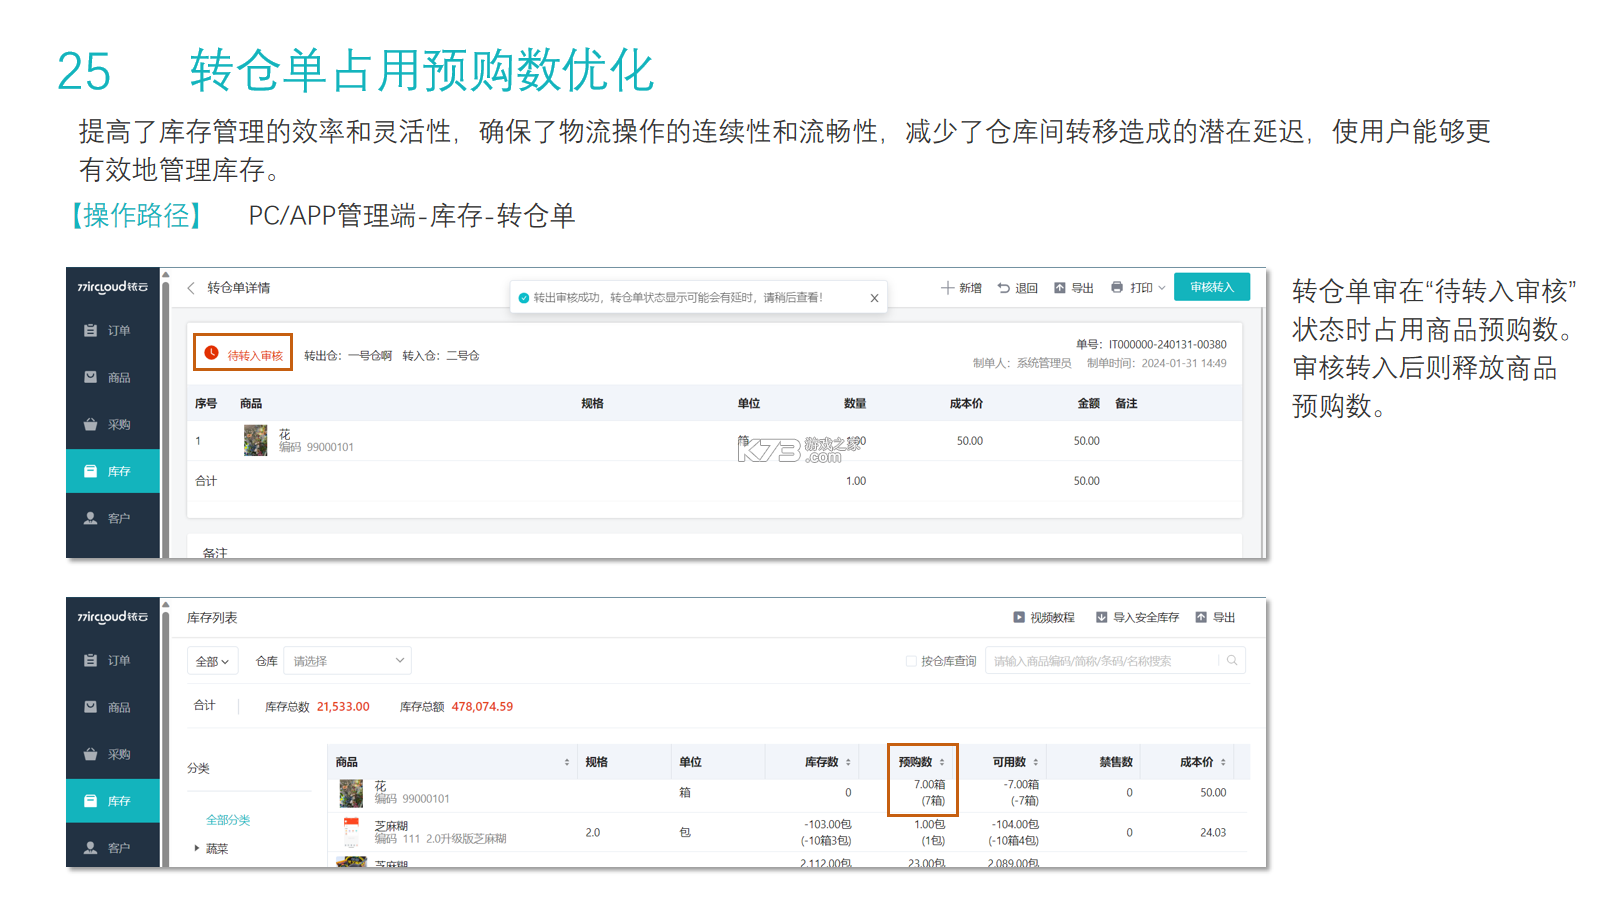Close the 转出审核成功 notification
The width and height of the screenshot is (1600, 900).
(874, 298)
